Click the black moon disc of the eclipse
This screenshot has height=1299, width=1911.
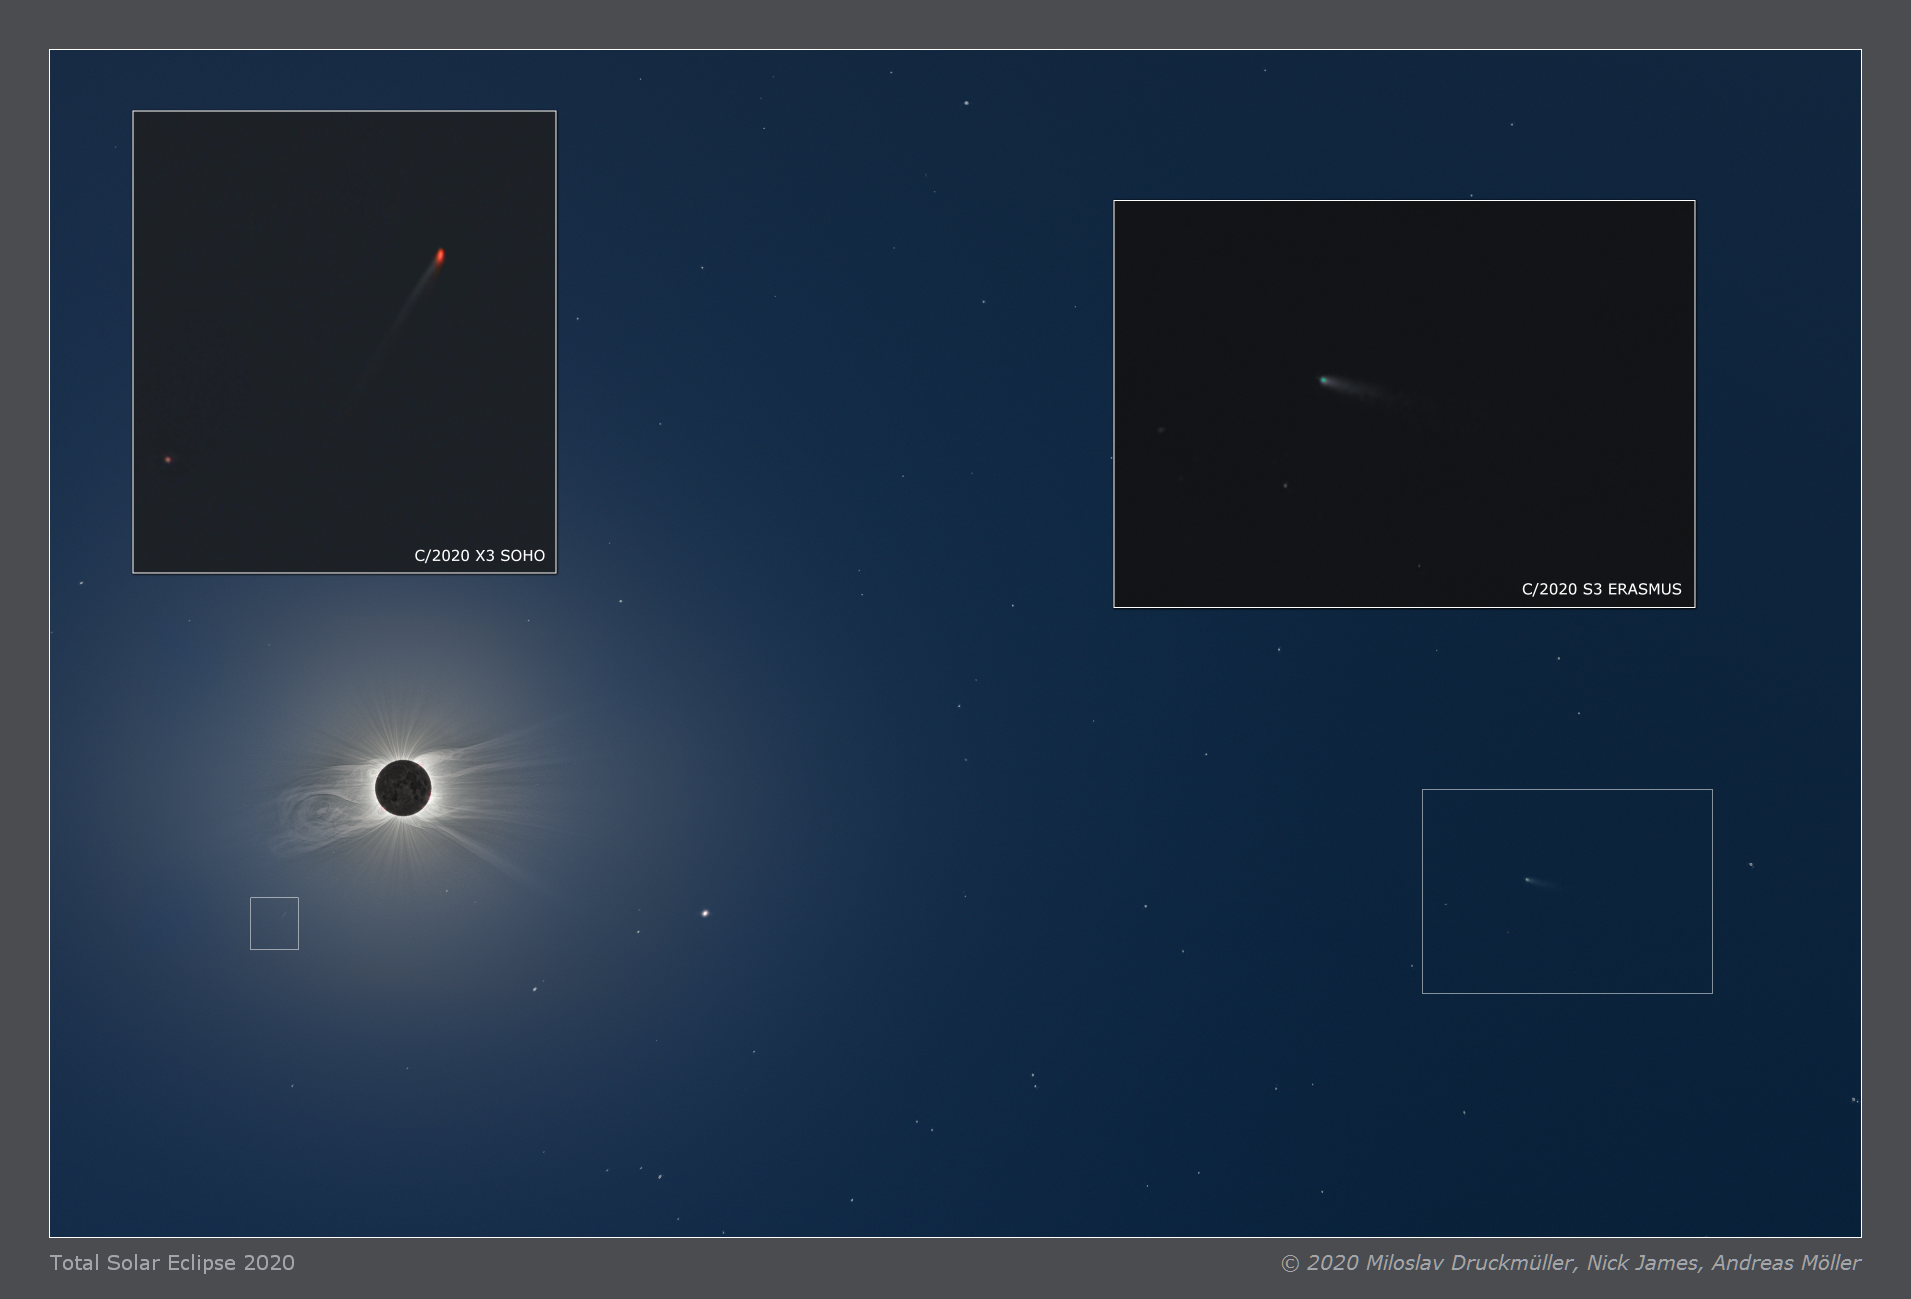coord(403,788)
